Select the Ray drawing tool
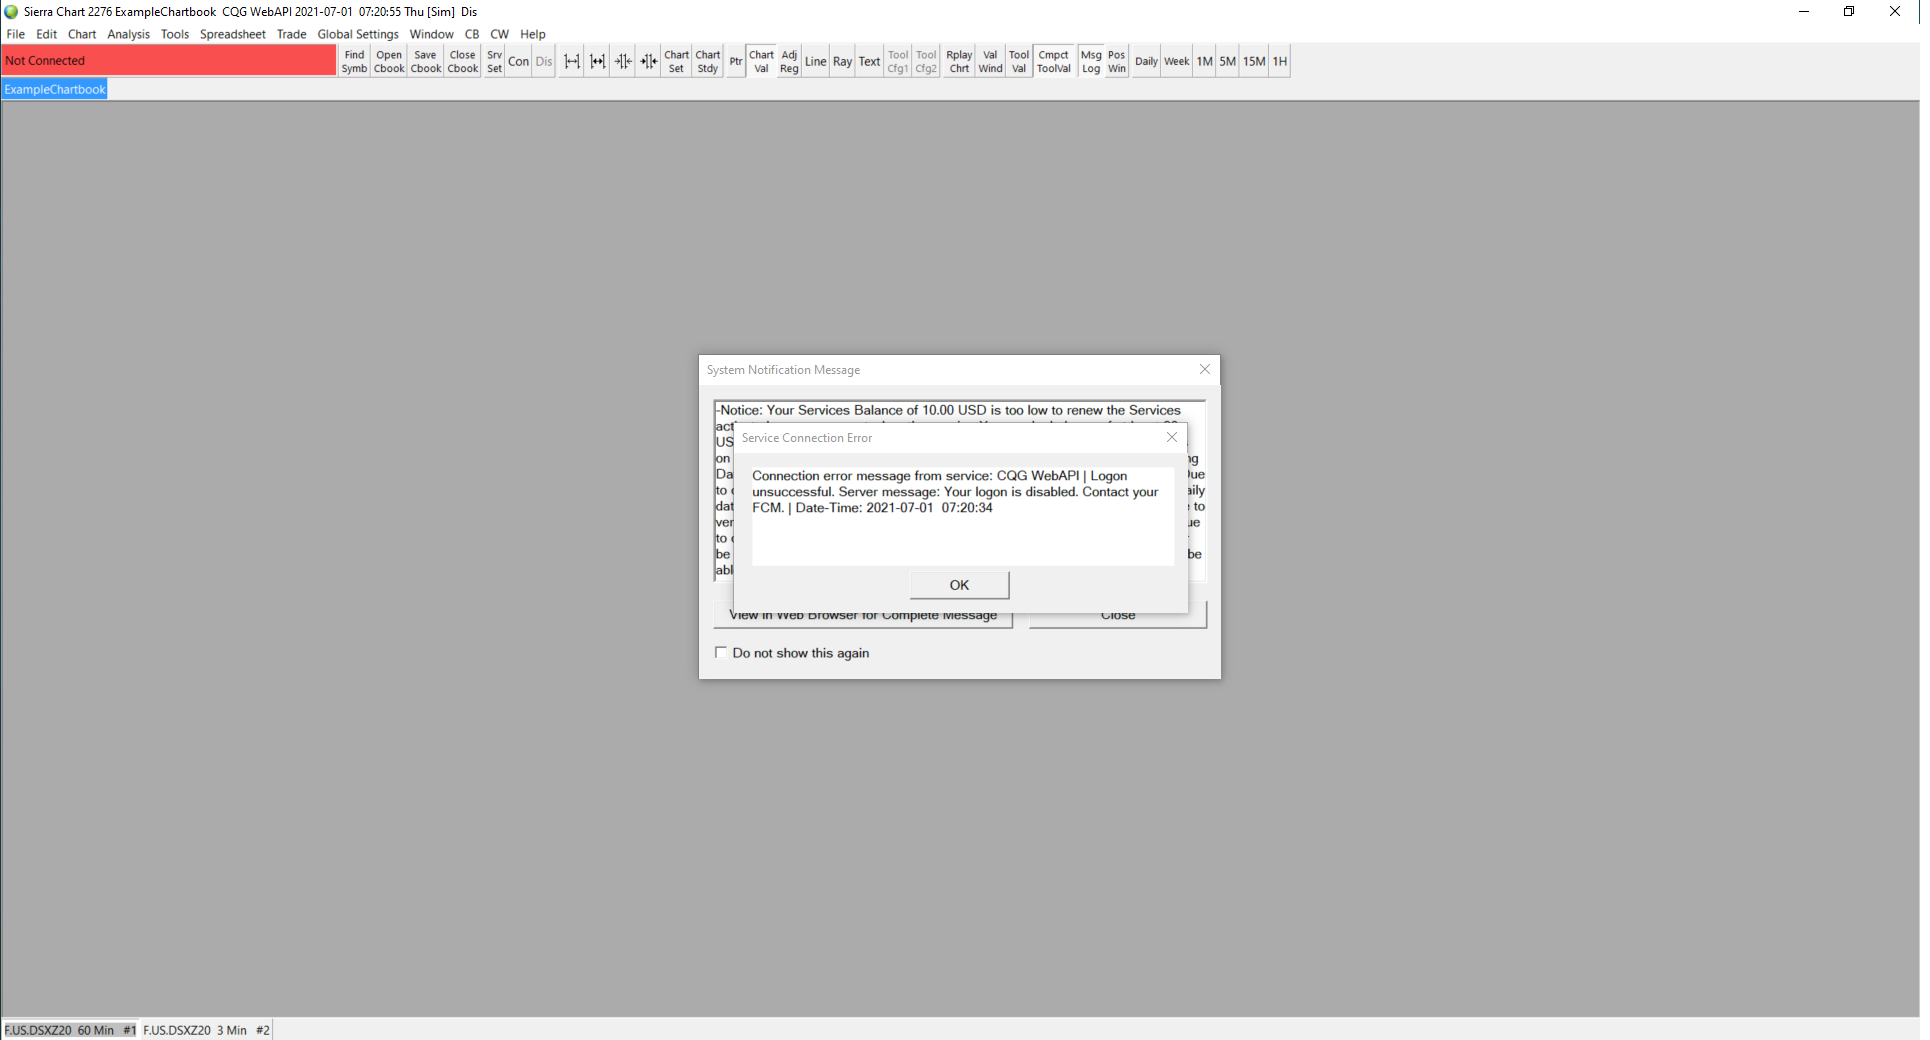This screenshot has height=1040, width=1930. pyautogui.click(x=843, y=62)
